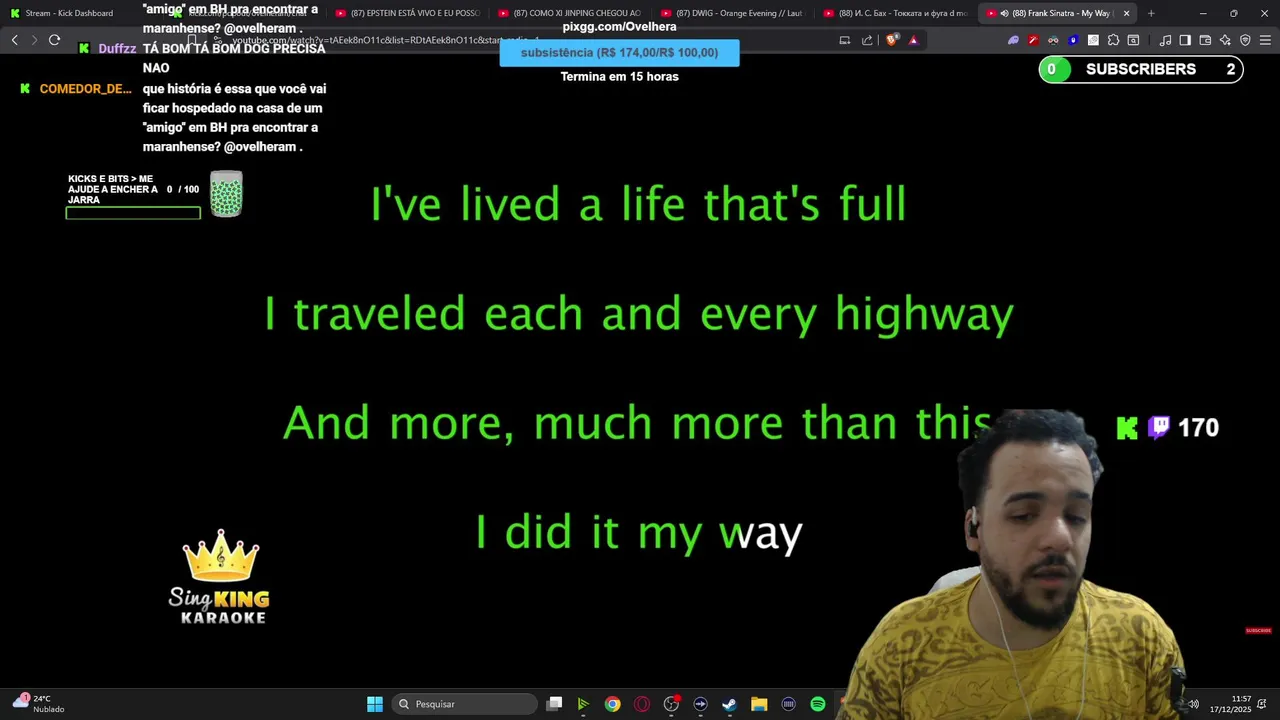Click the "Termina em 15 horas" text
This screenshot has height=720, width=1280.
[619, 77]
